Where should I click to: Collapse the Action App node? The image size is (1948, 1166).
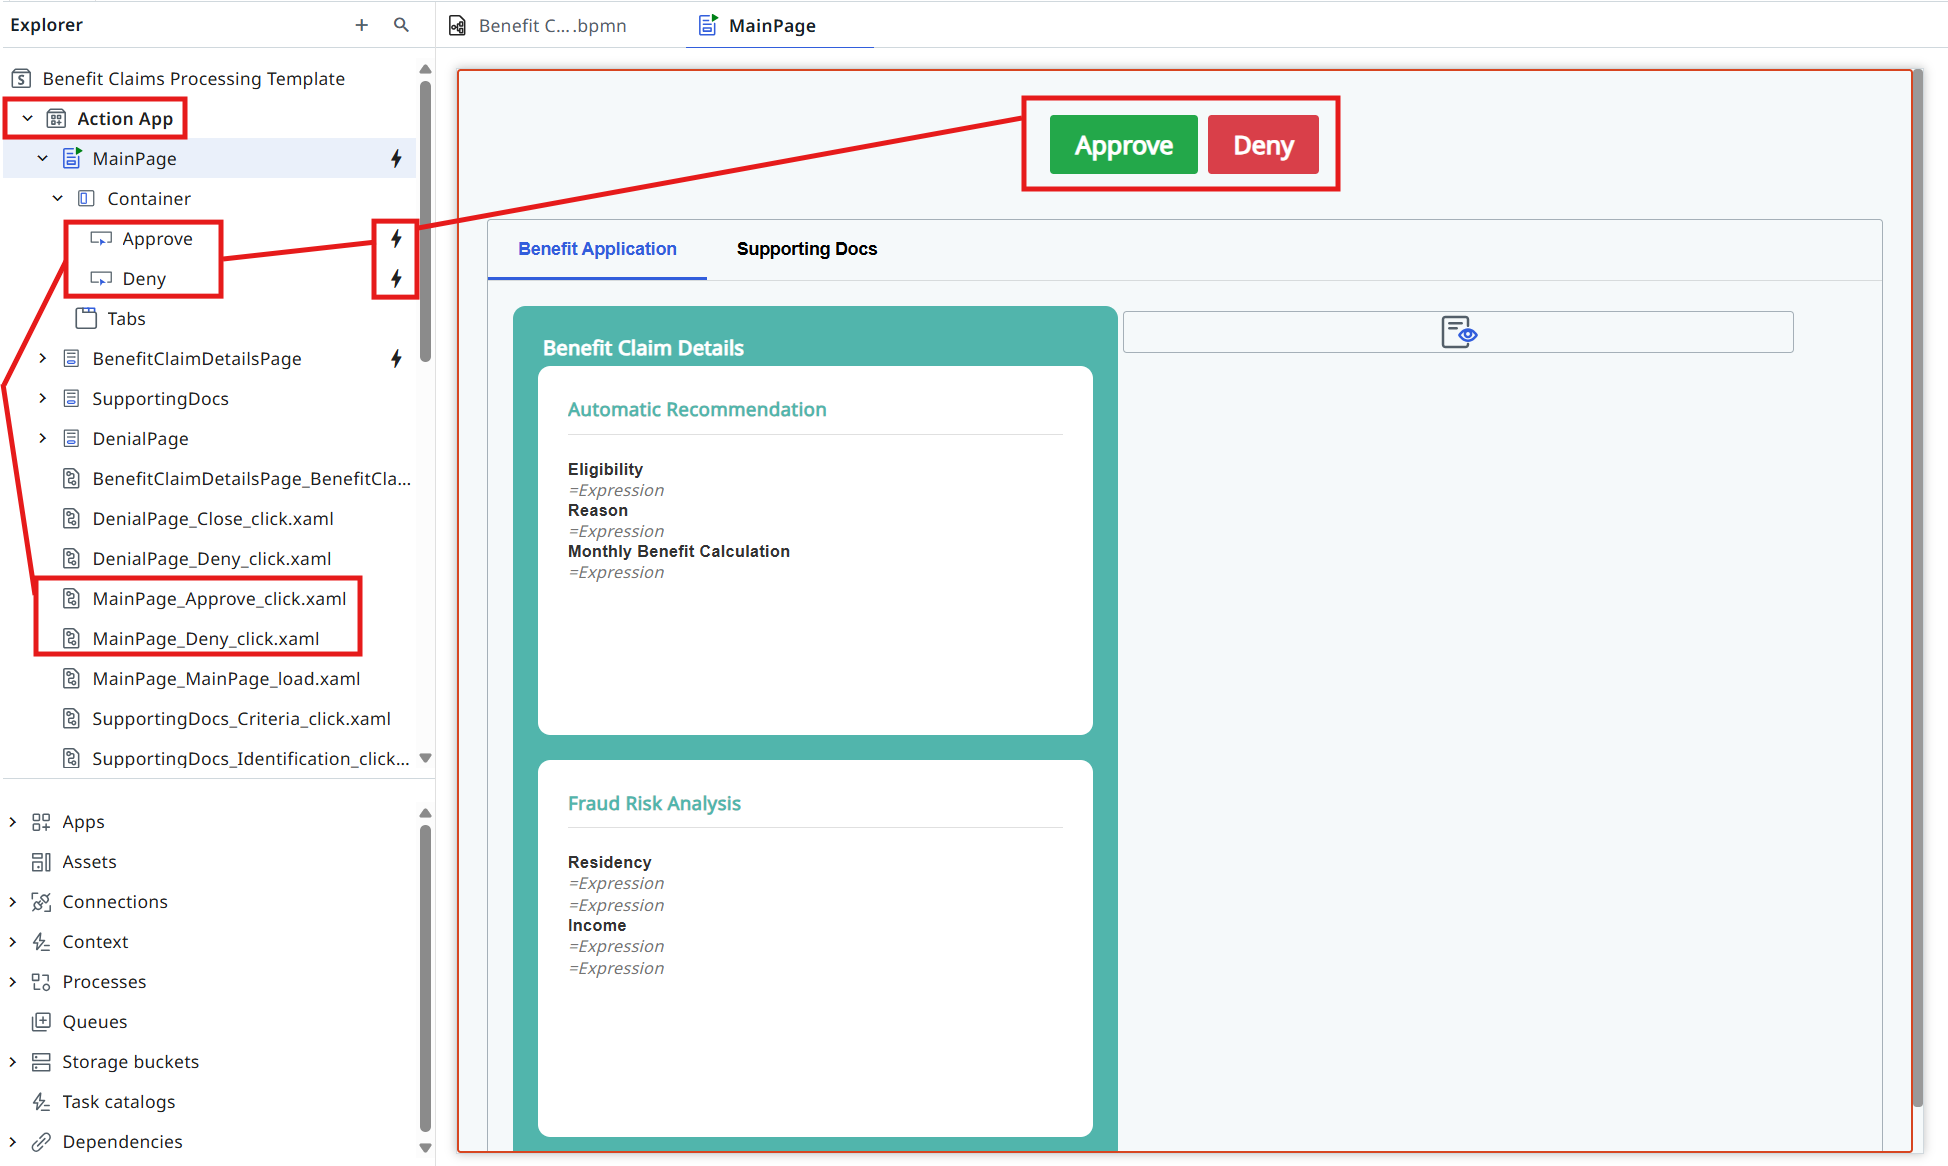(28, 118)
